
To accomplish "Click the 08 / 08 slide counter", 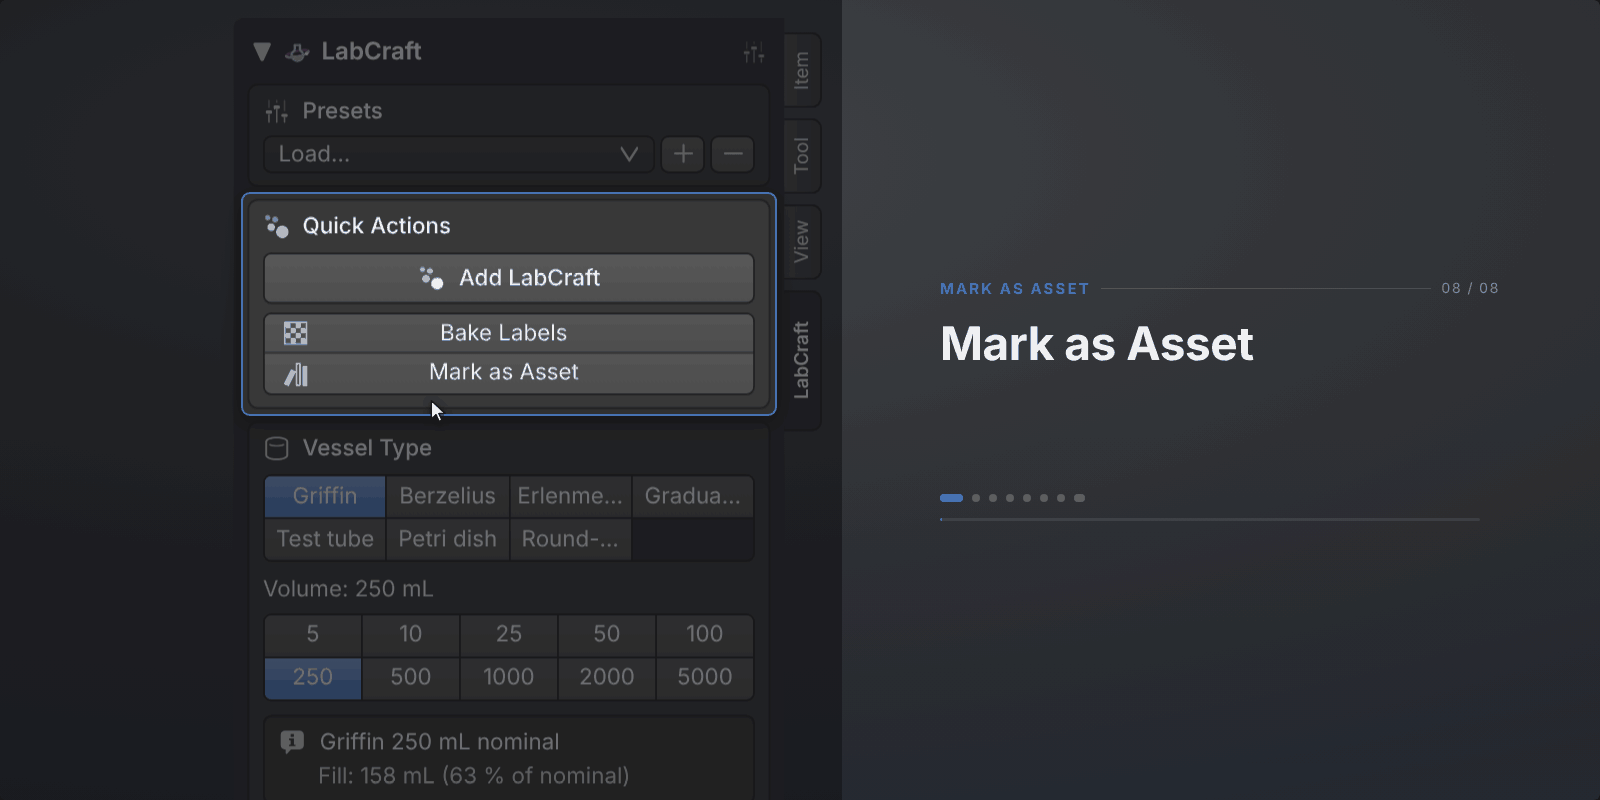I will [1470, 288].
